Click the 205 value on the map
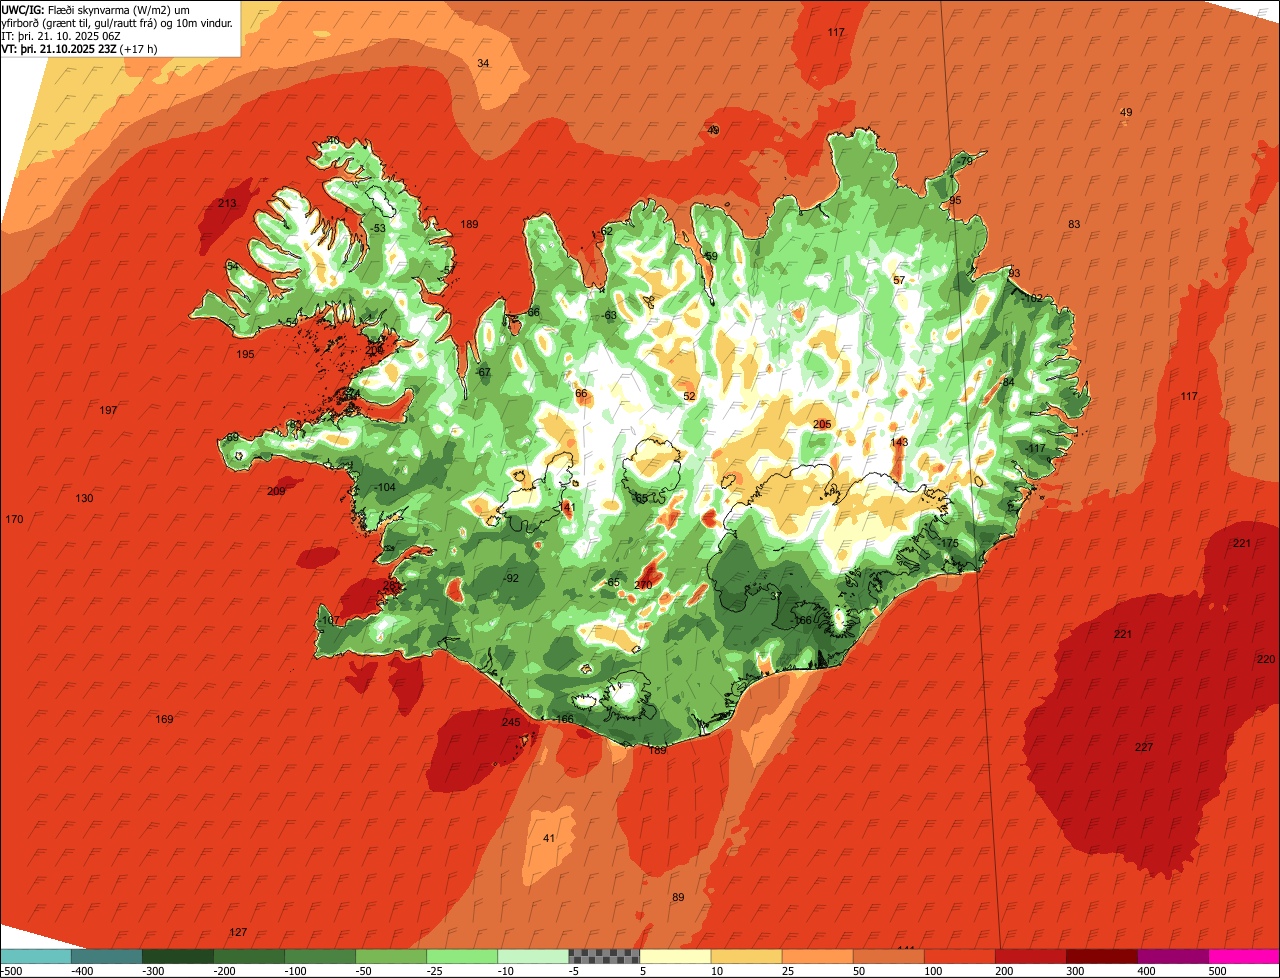 pyautogui.click(x=822, y=424)
